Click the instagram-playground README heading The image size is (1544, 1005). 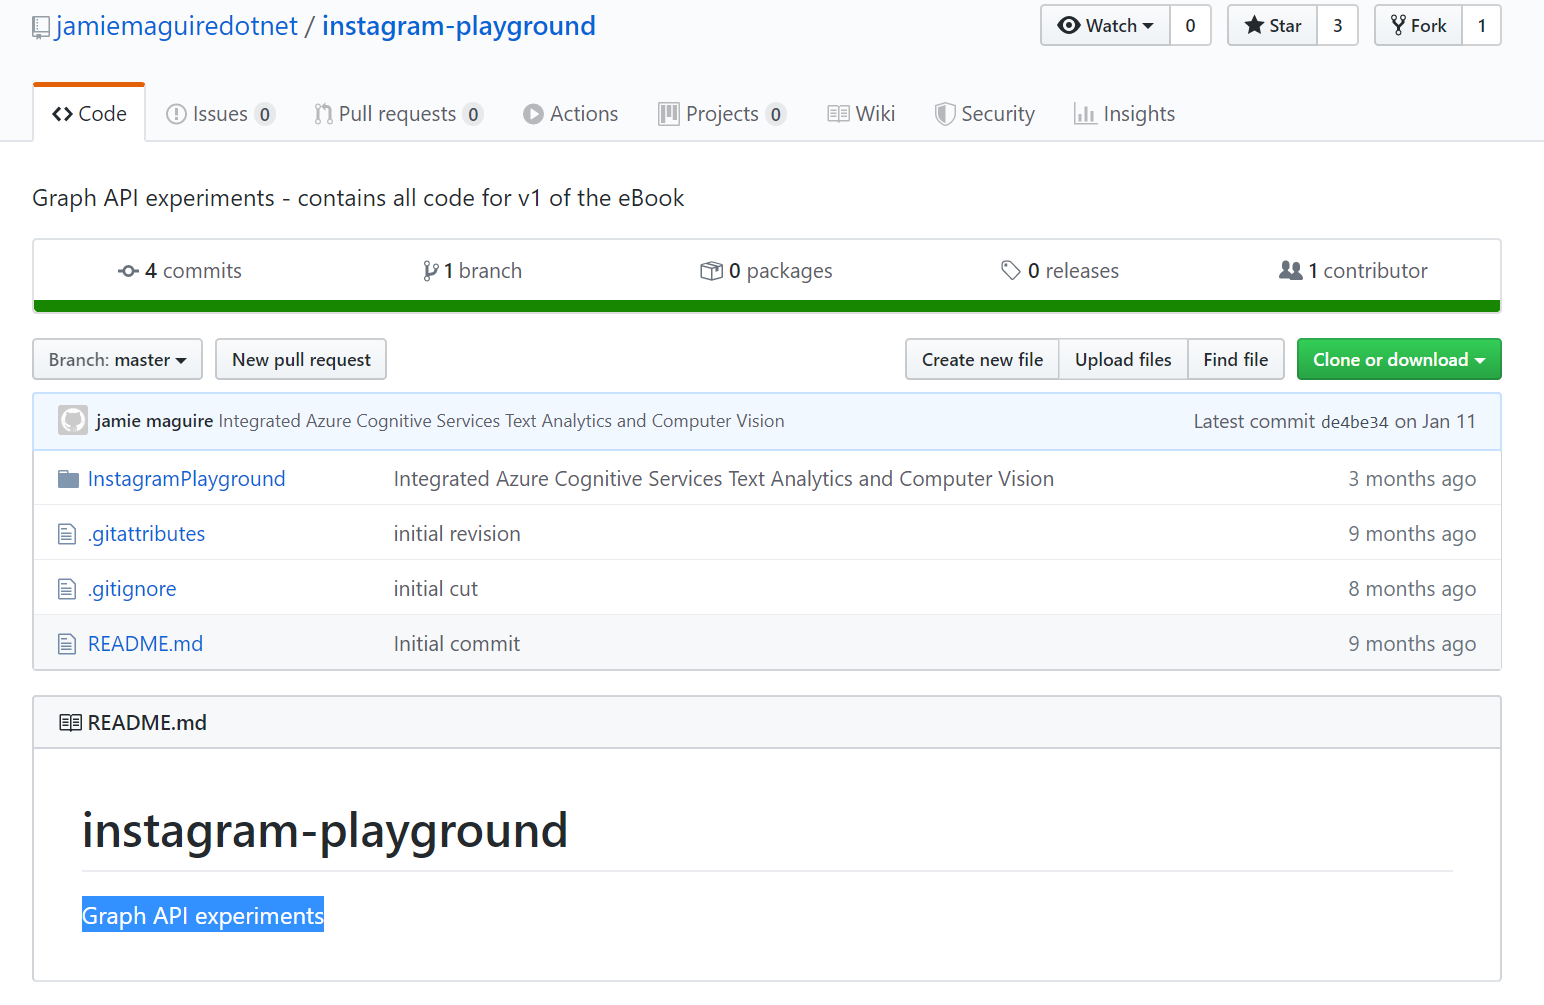coord(325,831)
